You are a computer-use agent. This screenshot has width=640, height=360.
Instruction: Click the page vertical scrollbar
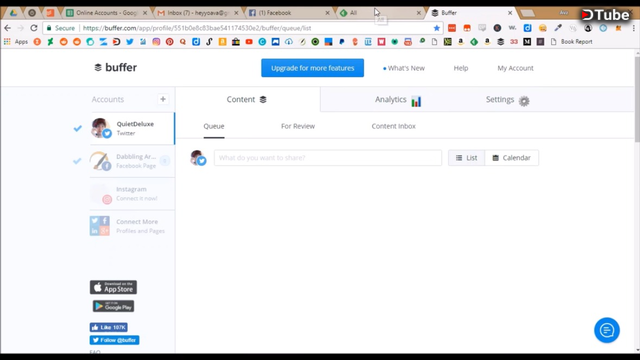tap(637, 99)
